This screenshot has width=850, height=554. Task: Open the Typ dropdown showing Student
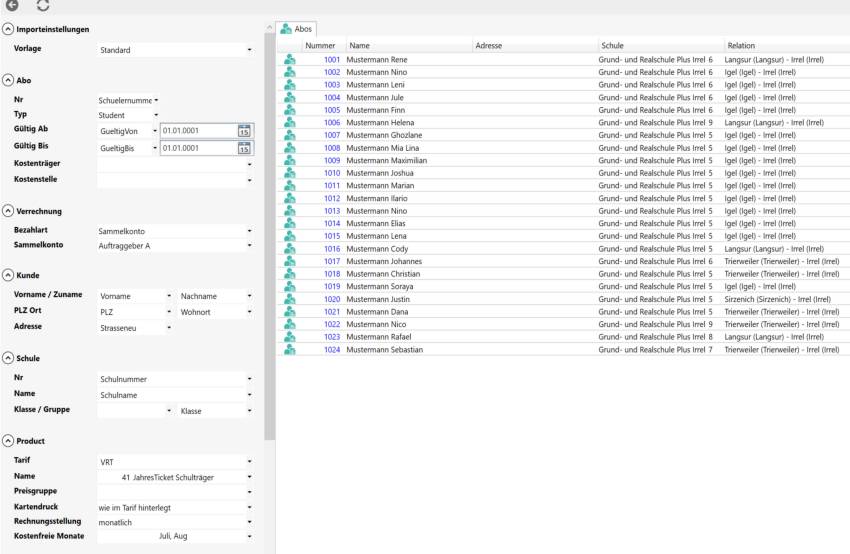[128, 115]
